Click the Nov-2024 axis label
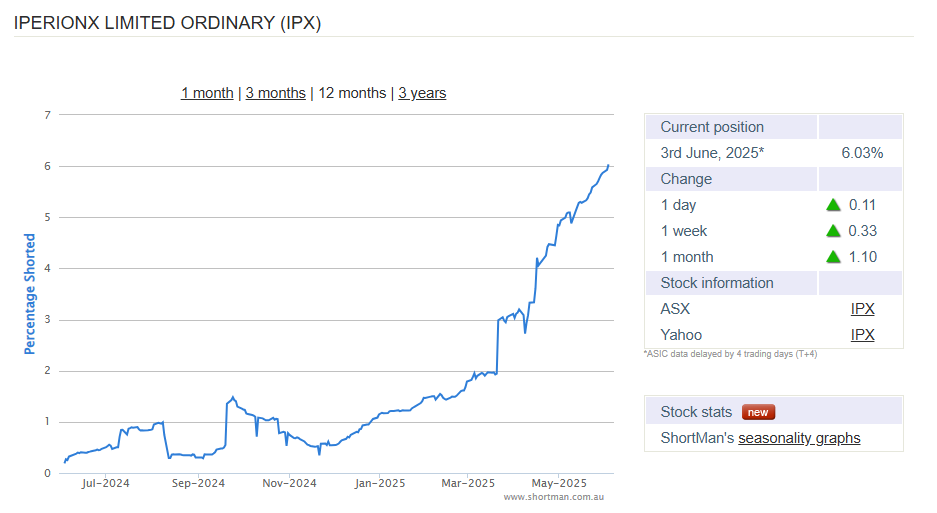 [289, 483]
